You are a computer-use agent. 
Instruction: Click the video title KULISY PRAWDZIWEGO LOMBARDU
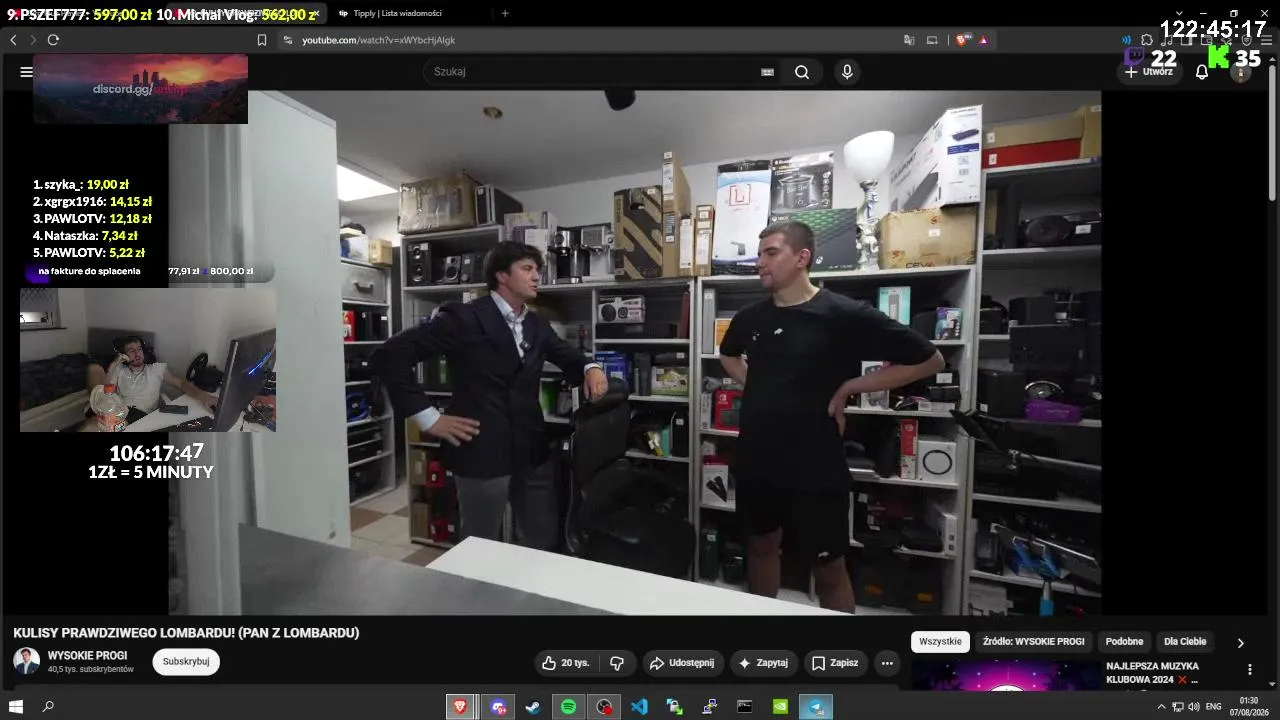pos(186,633)
